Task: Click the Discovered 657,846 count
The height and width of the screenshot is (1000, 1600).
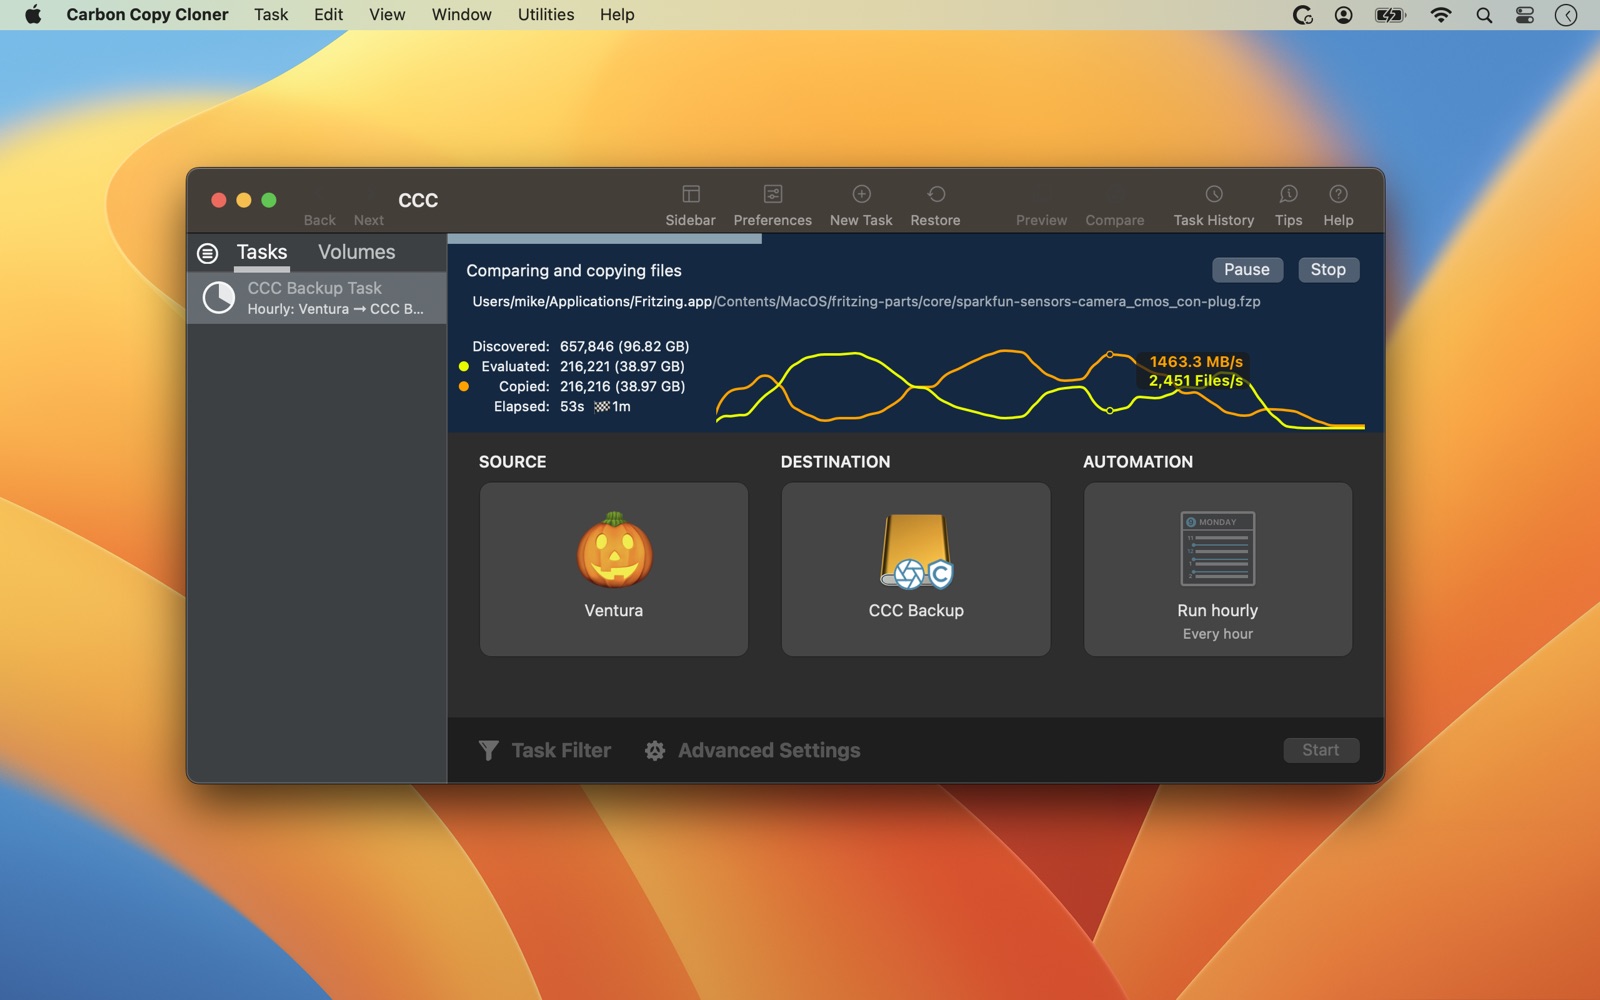Action: click(x=624, y=347)
